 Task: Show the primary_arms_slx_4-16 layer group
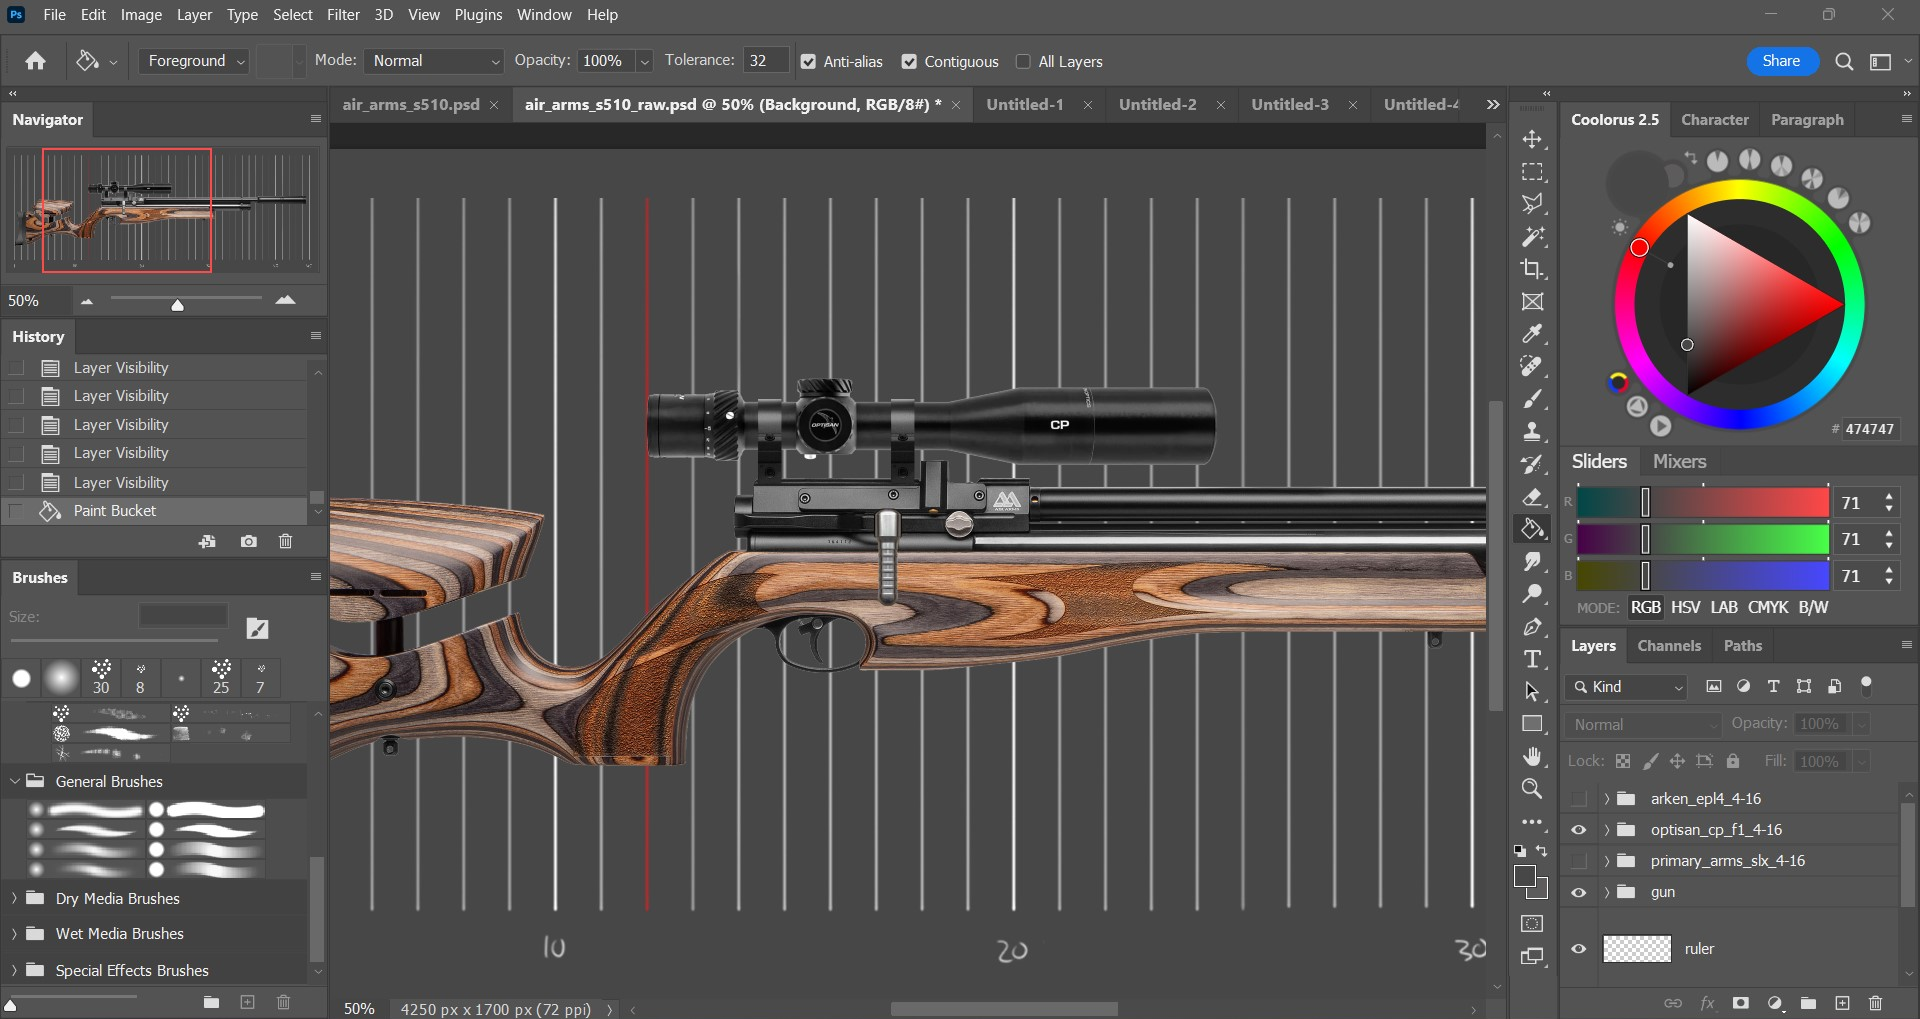1579,861
